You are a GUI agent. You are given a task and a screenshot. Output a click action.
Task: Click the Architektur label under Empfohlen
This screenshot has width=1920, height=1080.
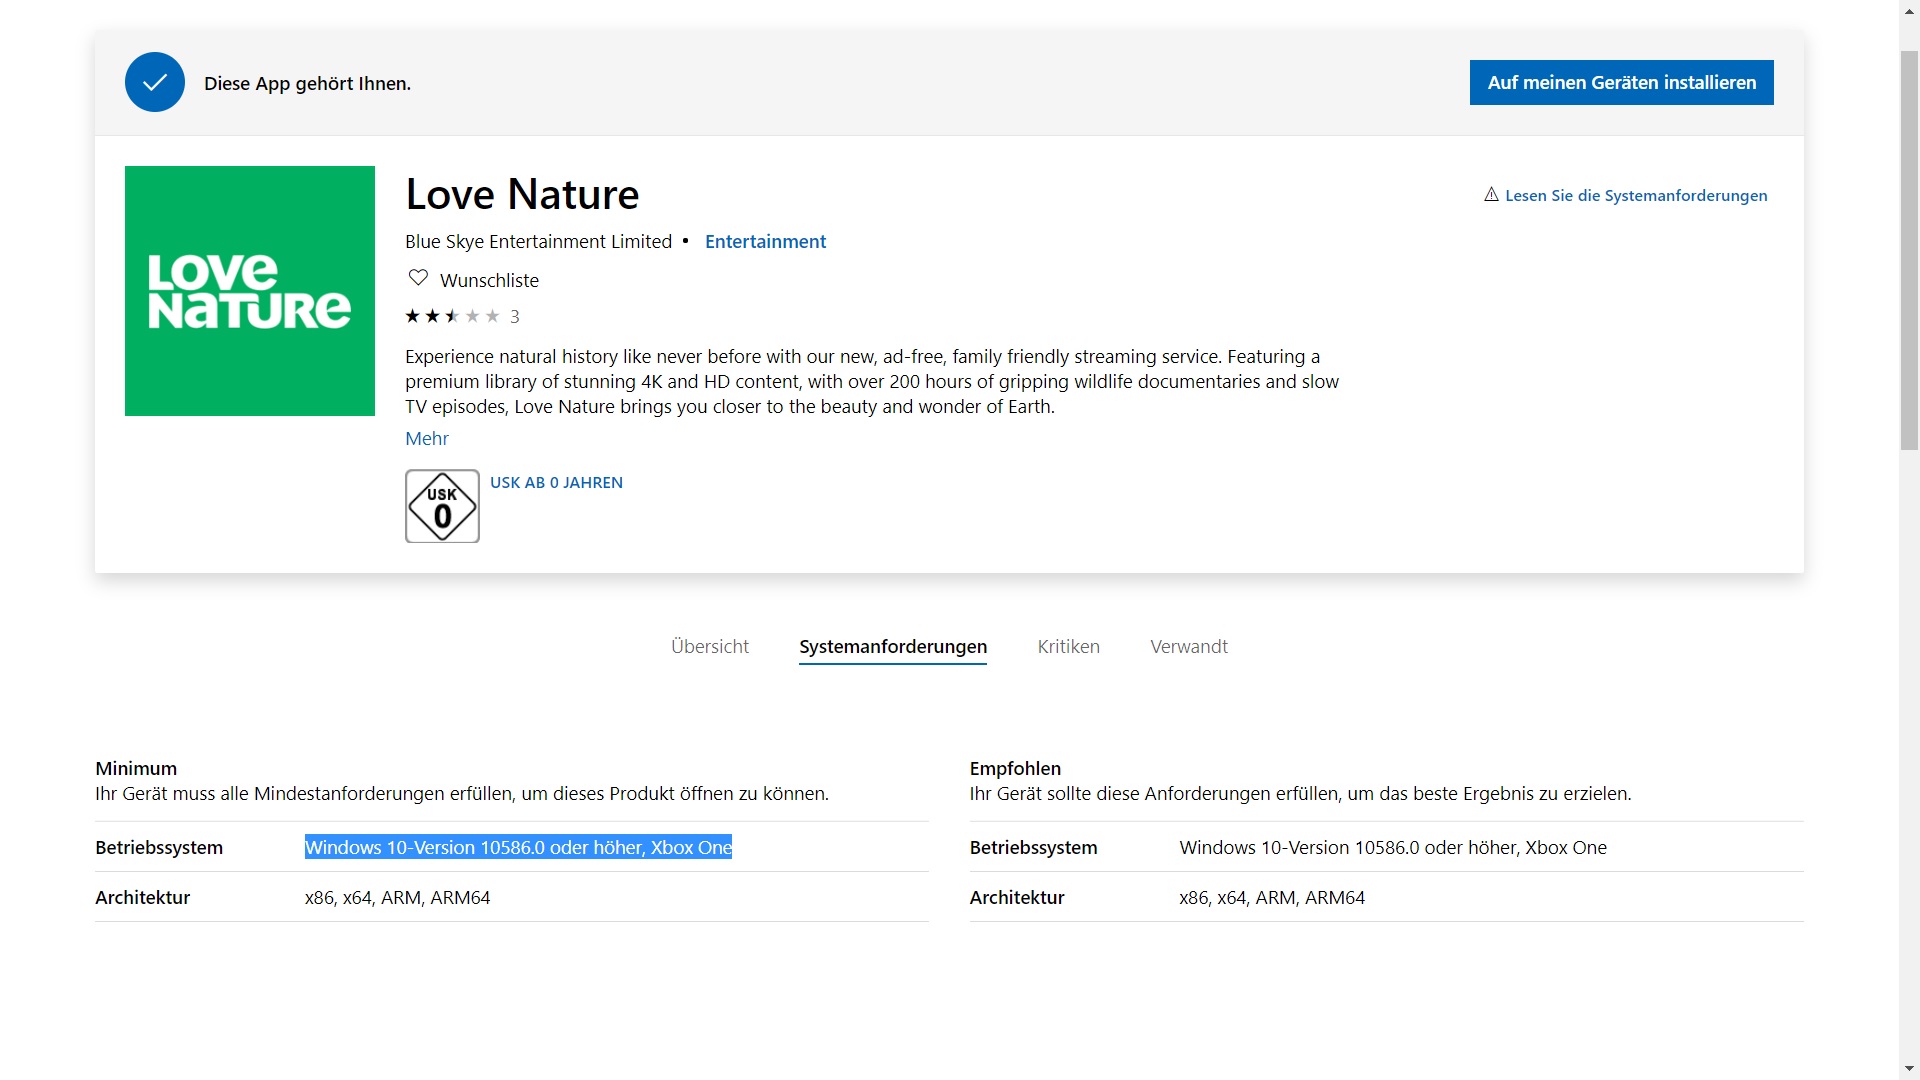1016,897
